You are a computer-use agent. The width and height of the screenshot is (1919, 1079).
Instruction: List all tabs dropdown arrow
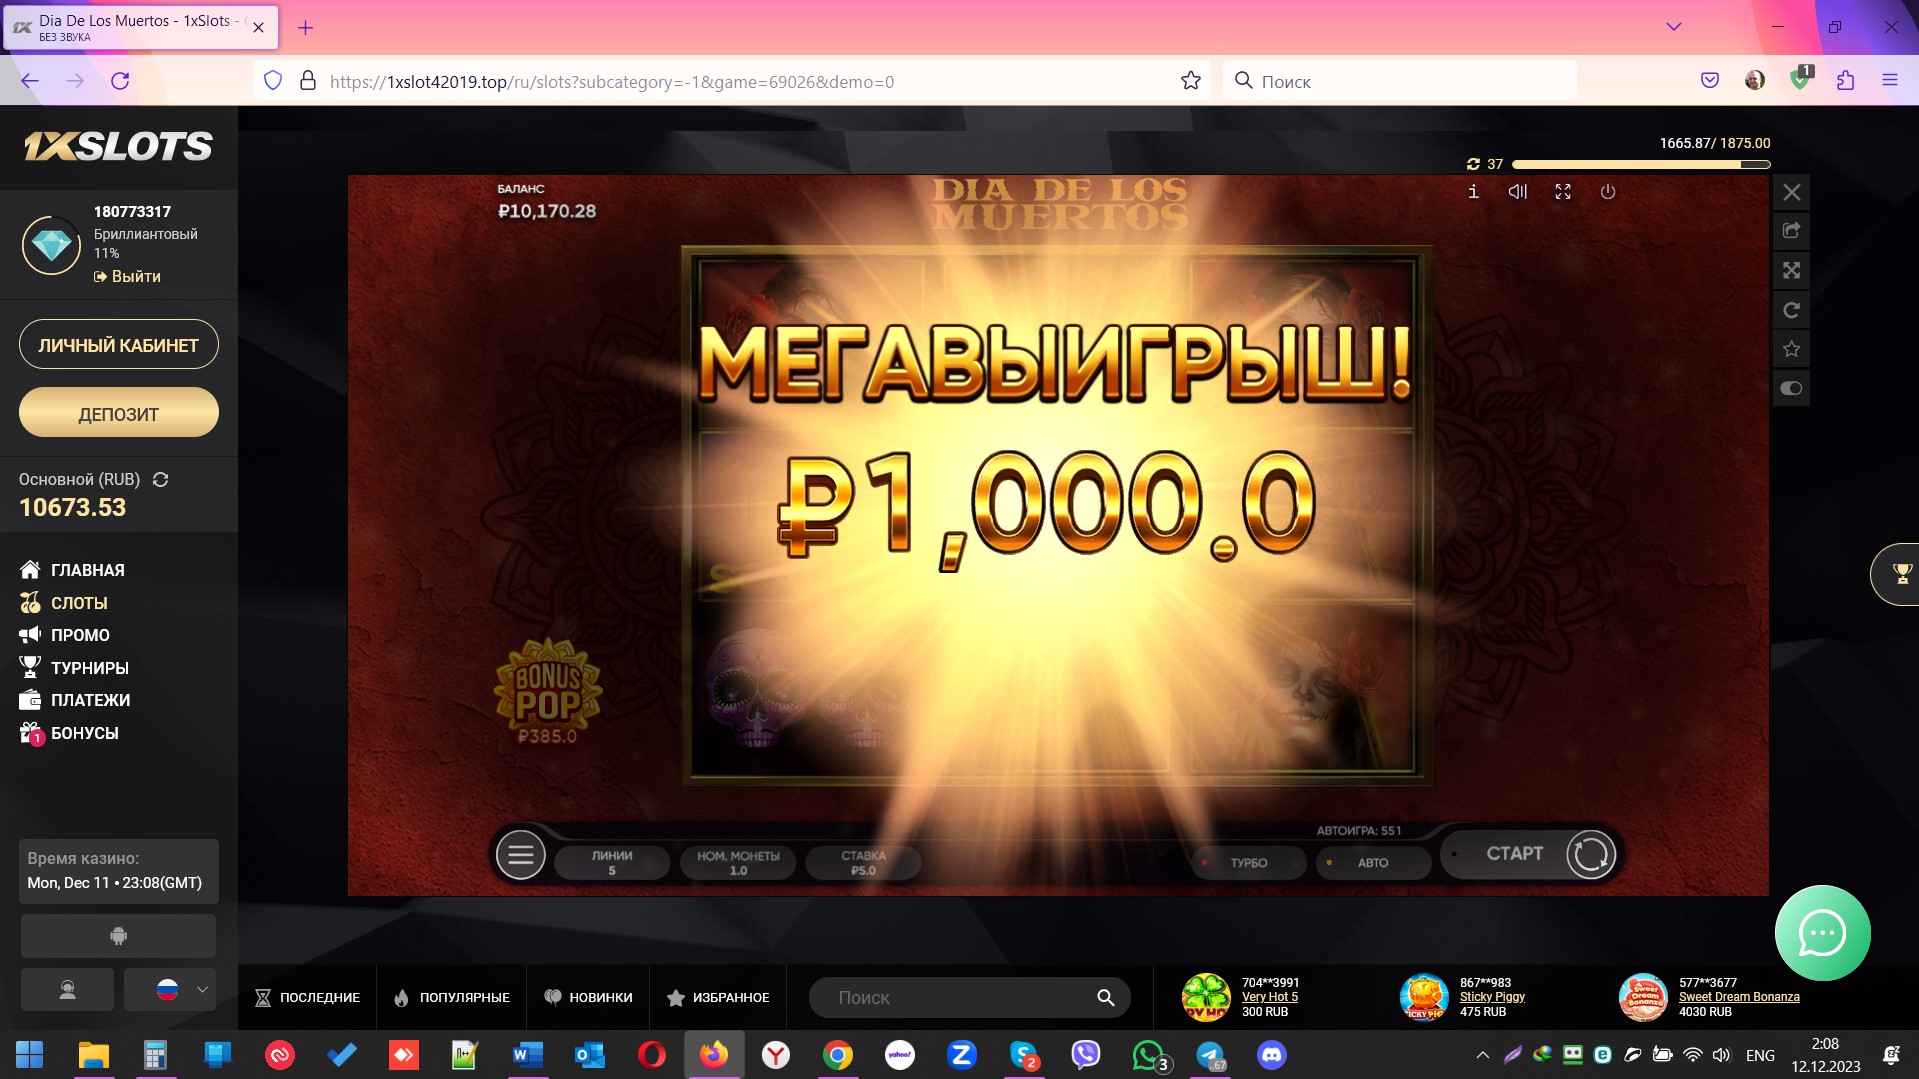(1673, 27)
